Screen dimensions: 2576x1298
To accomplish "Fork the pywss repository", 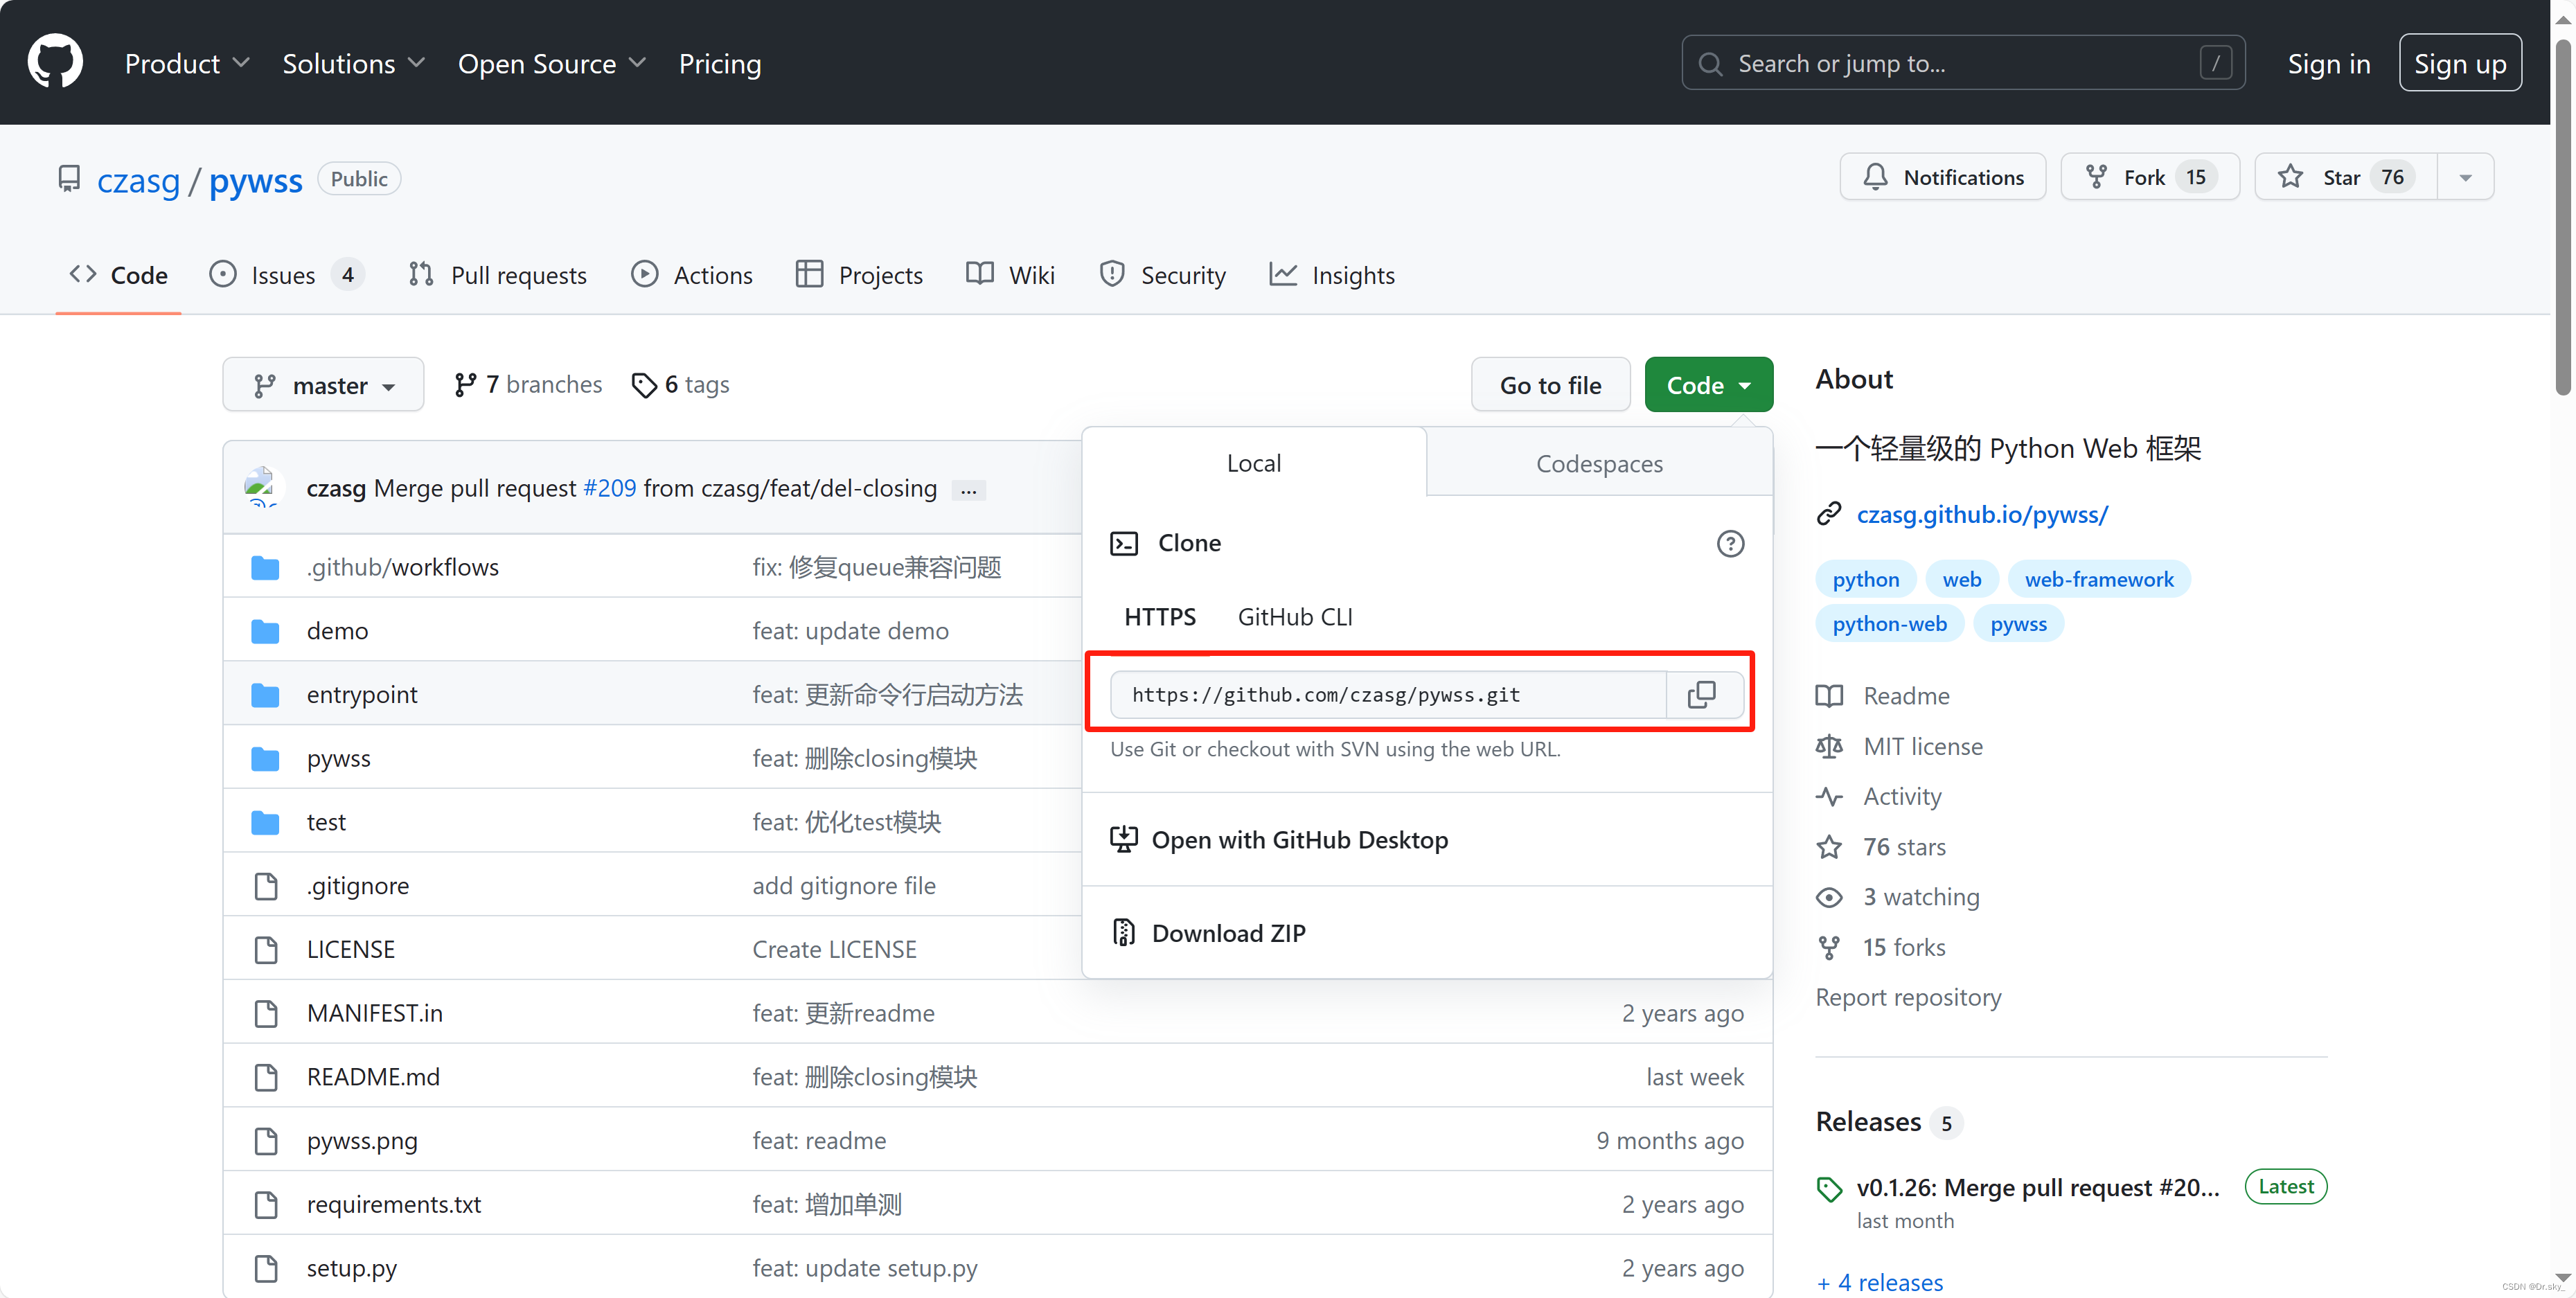I will (x=2149, y=177).
